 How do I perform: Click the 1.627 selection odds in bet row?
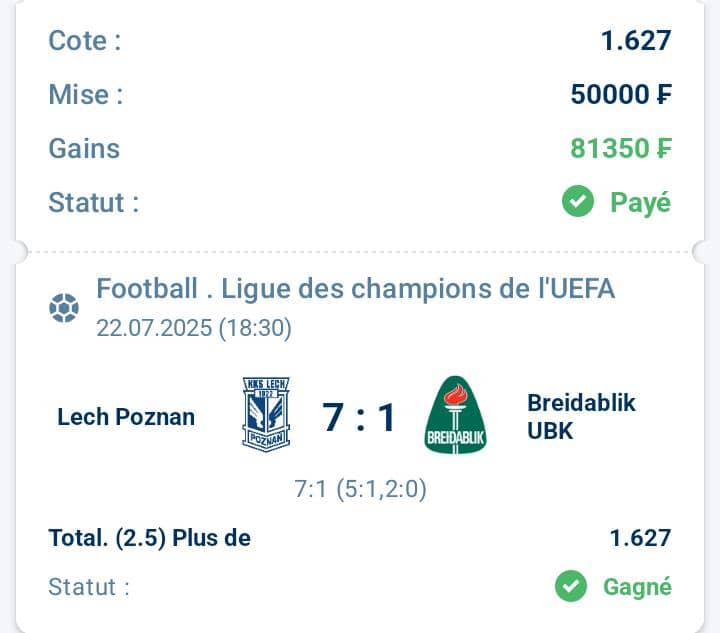[x=641, y=538]
